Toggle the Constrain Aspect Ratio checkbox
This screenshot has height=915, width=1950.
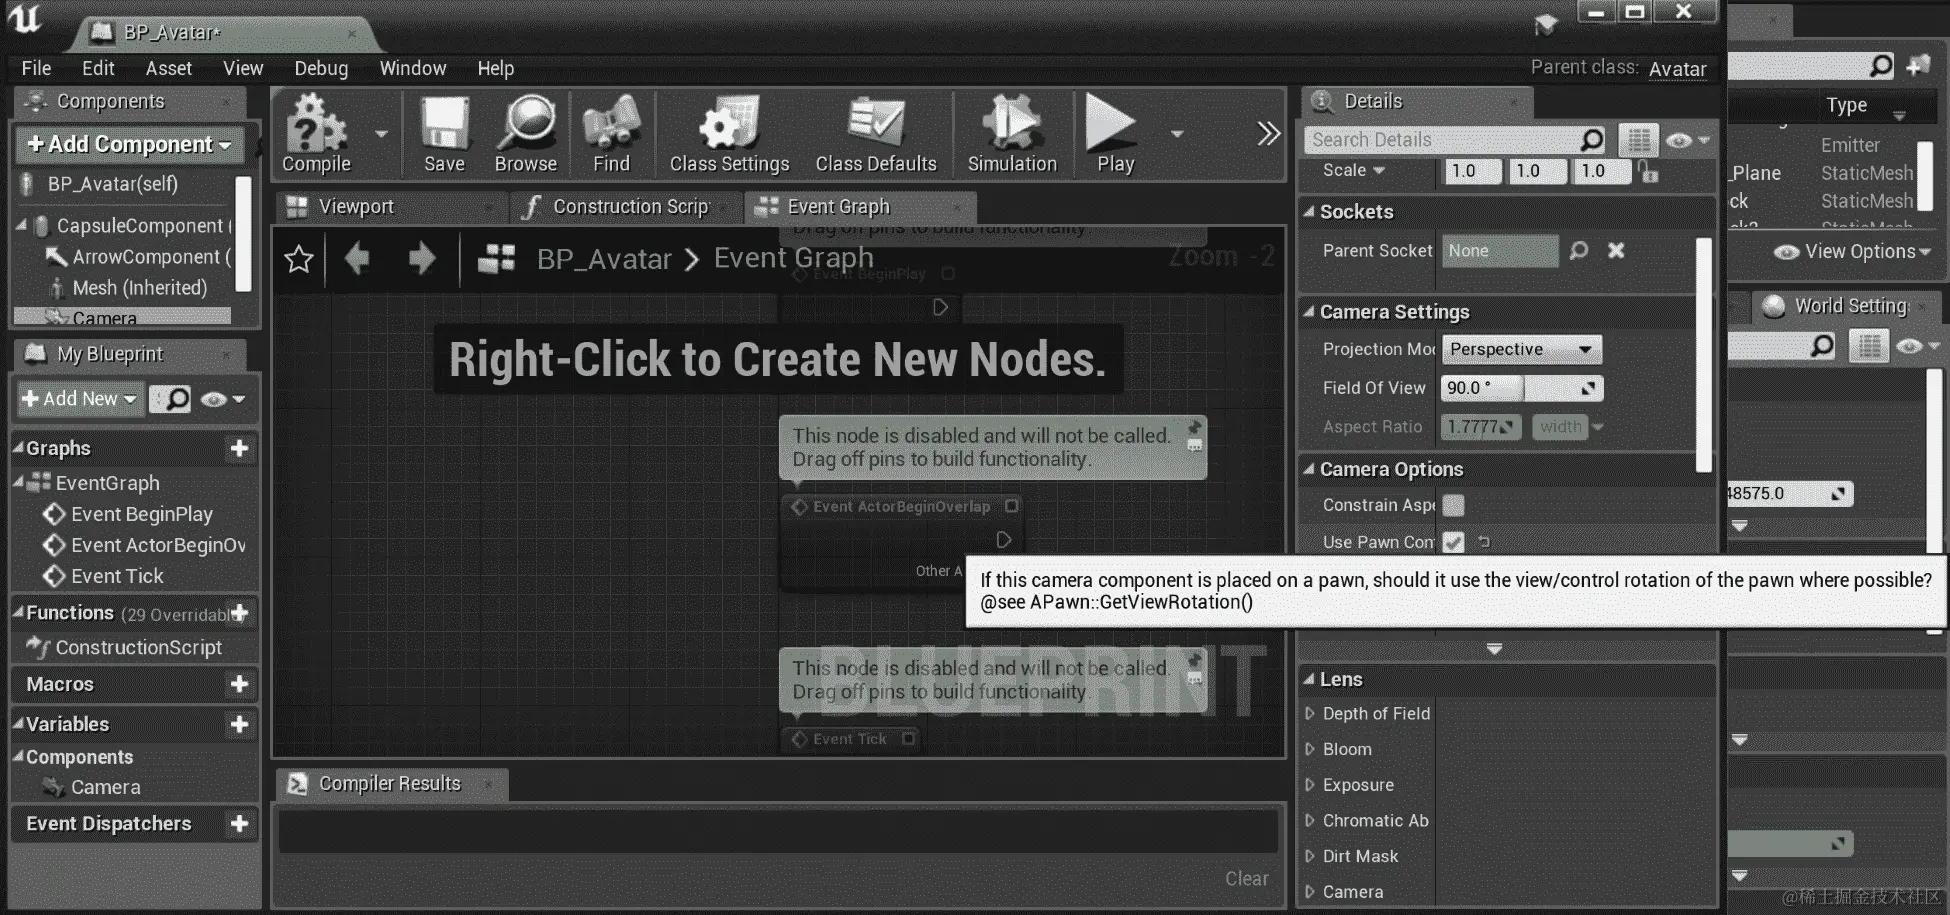[1454, 505]
